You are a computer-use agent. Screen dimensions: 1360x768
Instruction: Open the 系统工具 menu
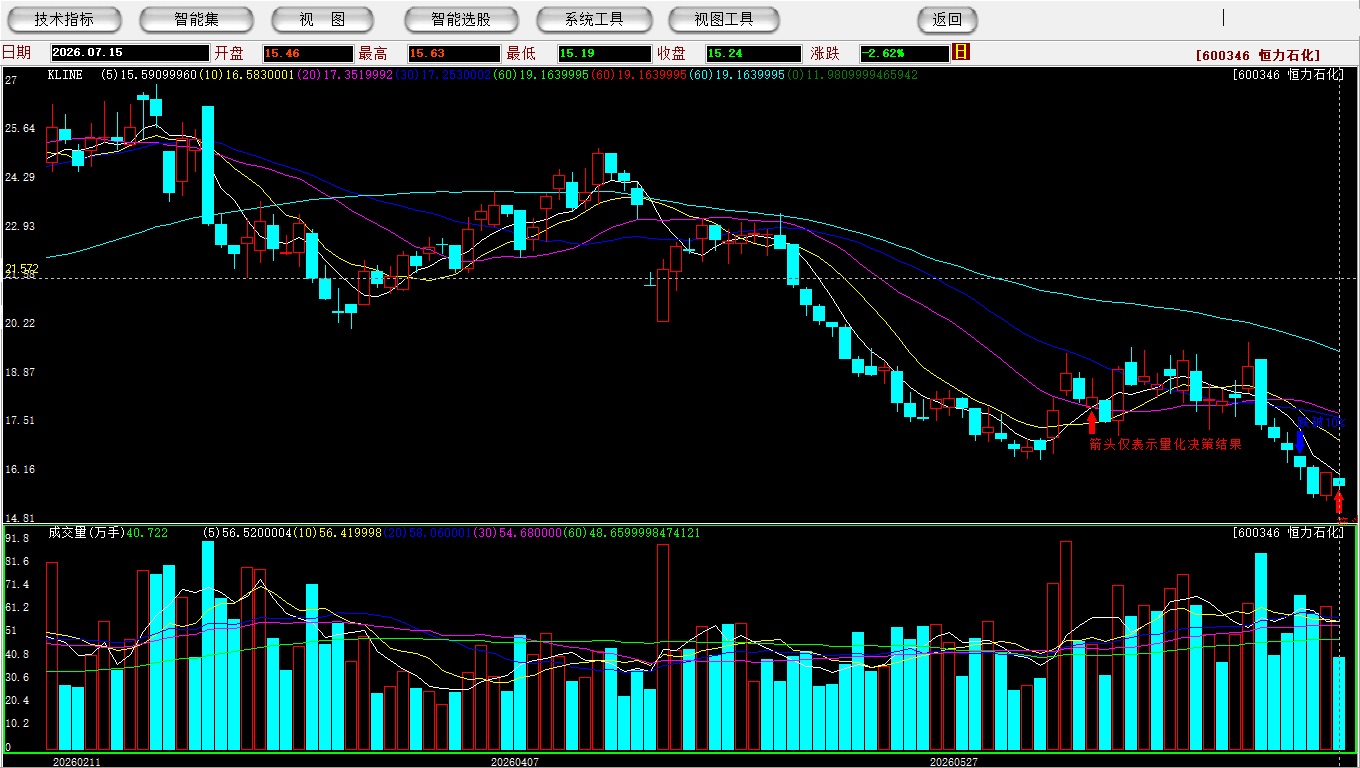[593, 19]
